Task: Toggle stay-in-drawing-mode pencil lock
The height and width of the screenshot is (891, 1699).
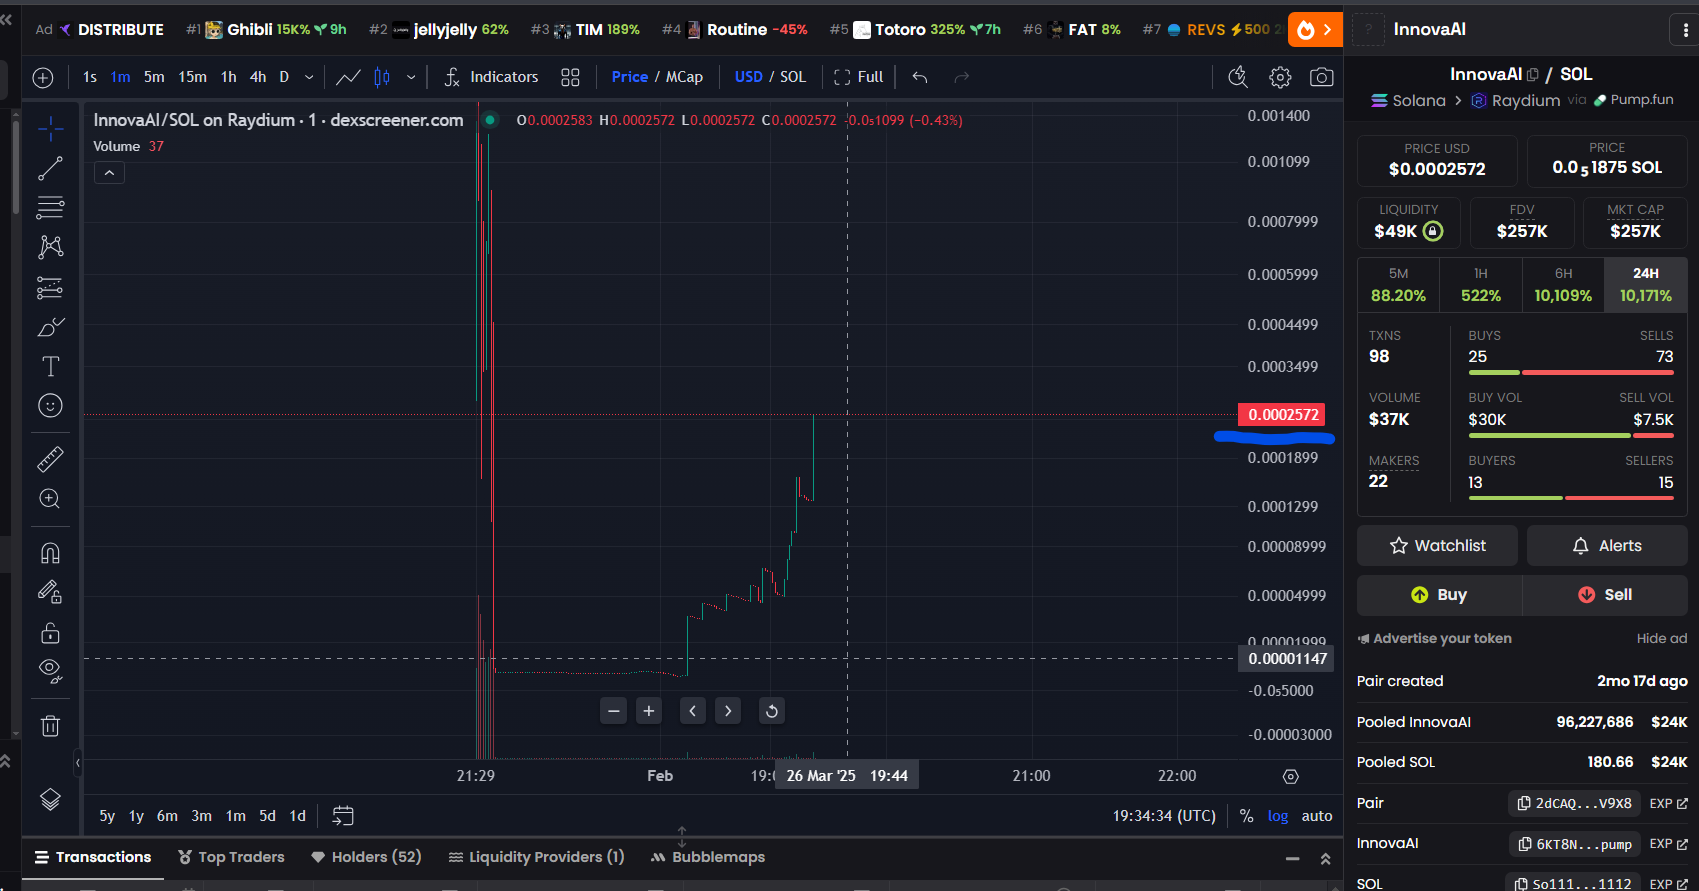Action: click(50, 592)
